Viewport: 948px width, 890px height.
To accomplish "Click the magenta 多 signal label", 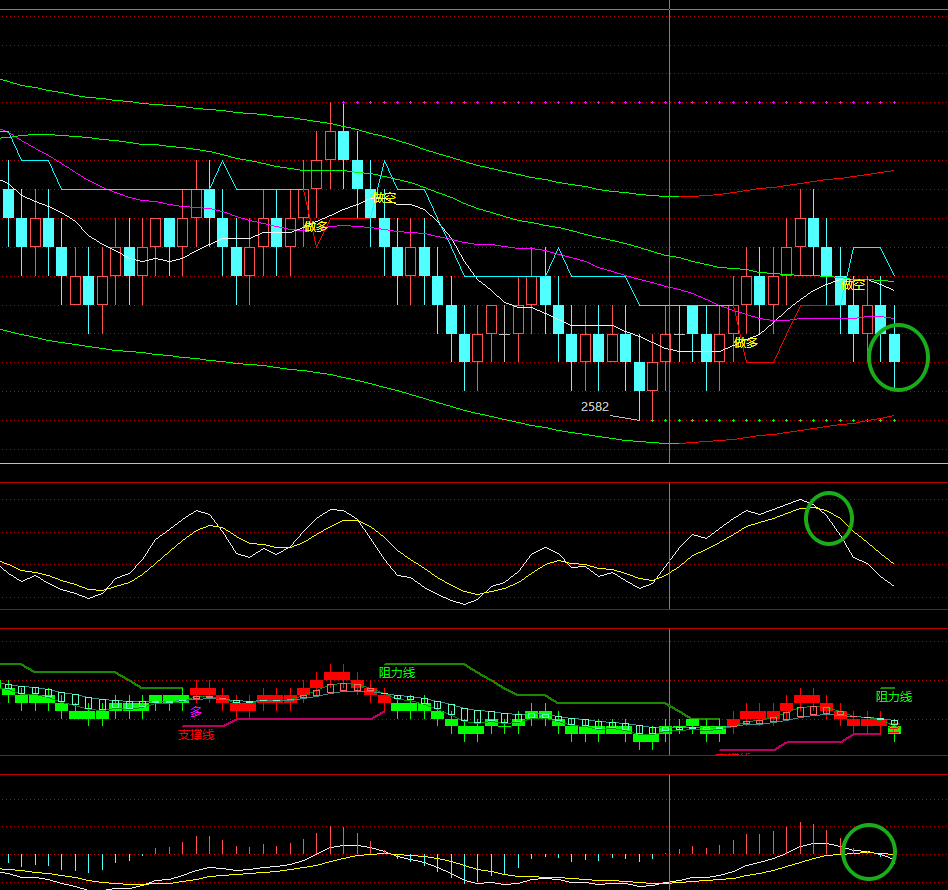I will pyautogui.click(x=196, y=712).
